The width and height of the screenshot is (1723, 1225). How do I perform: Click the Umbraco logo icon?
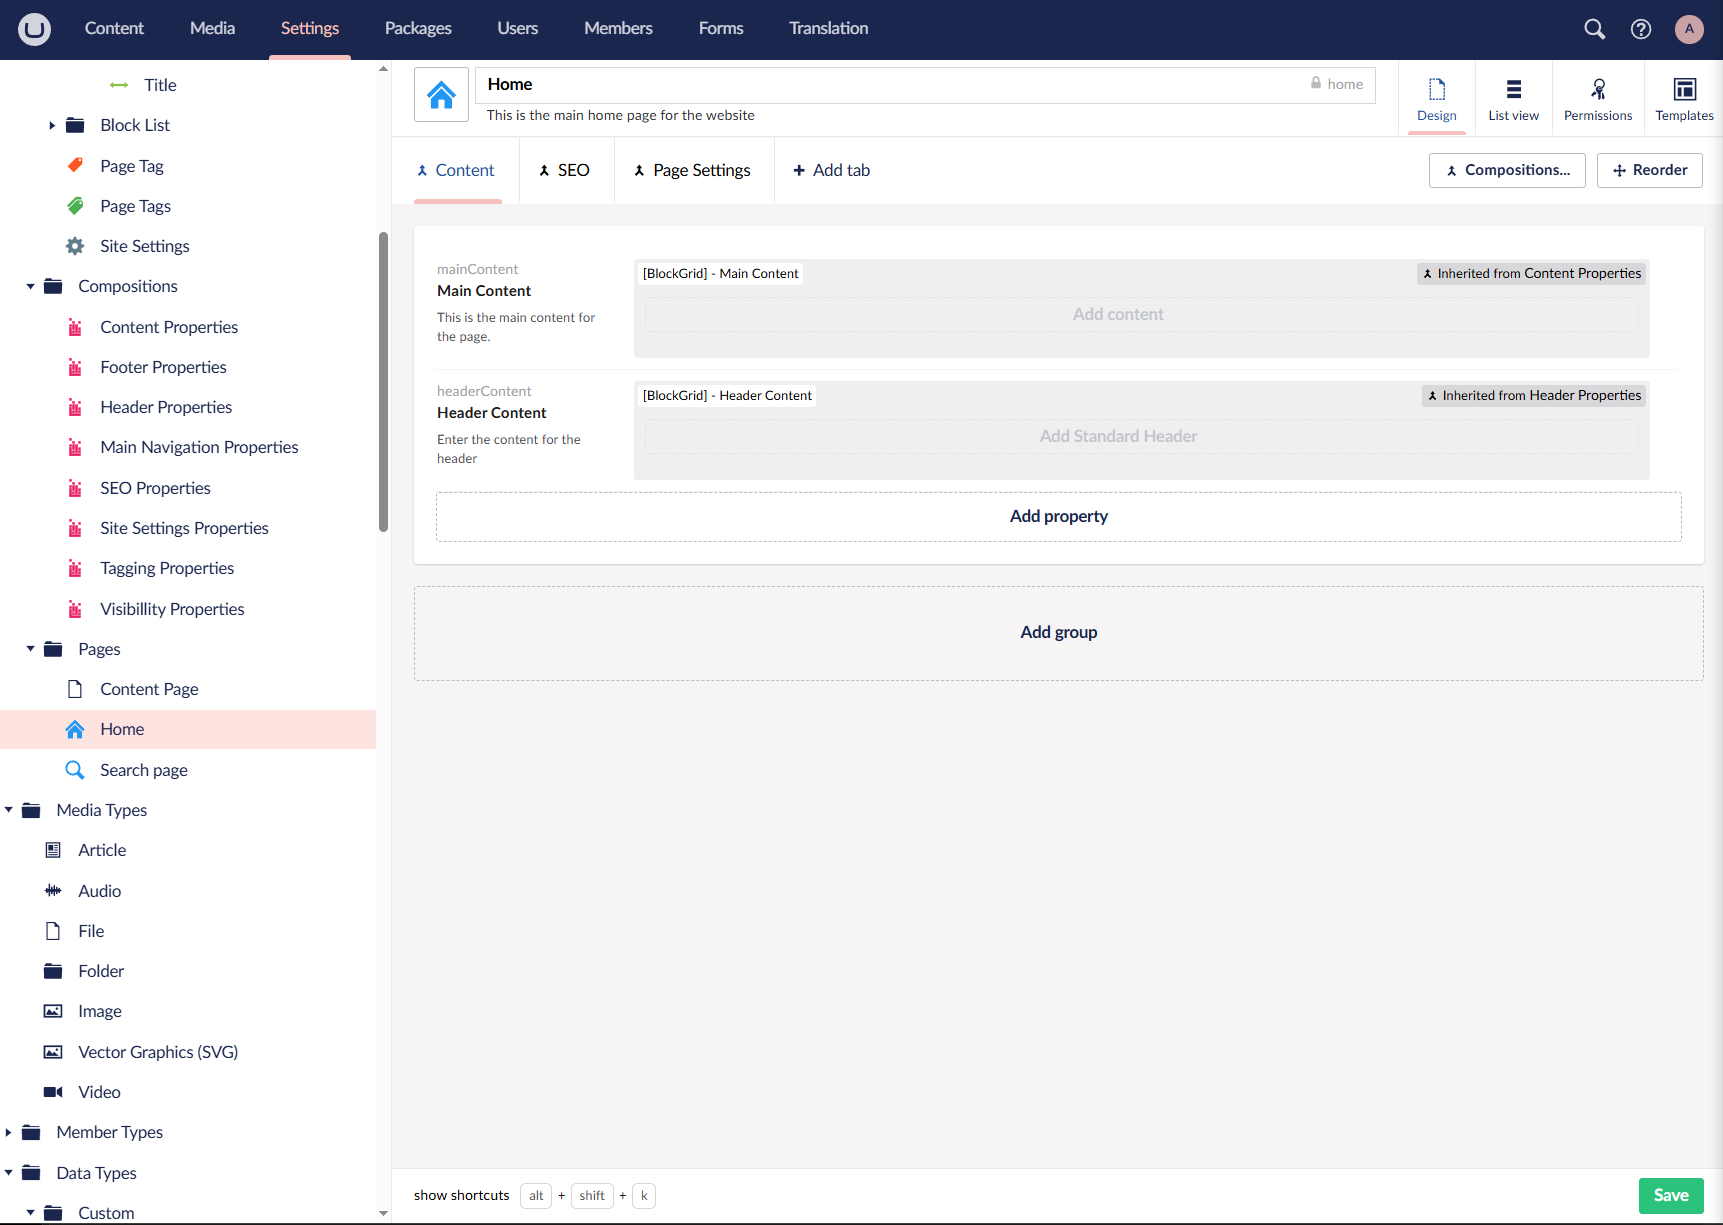coord(34,29)
